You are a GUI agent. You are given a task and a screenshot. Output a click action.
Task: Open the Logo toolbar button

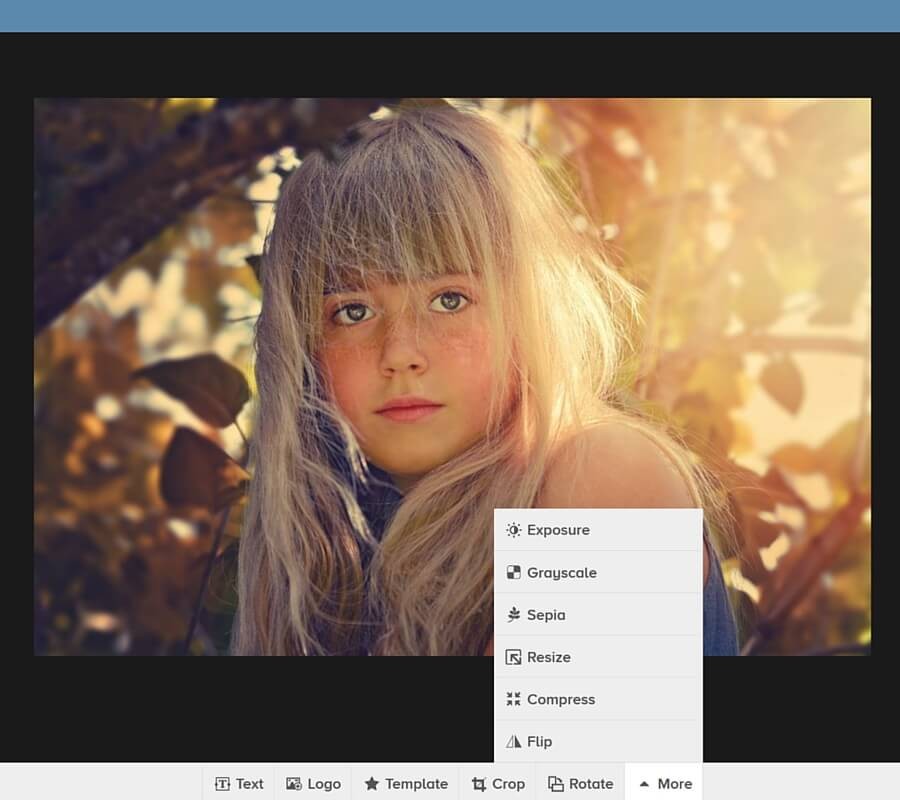click(x=313, y=784)
